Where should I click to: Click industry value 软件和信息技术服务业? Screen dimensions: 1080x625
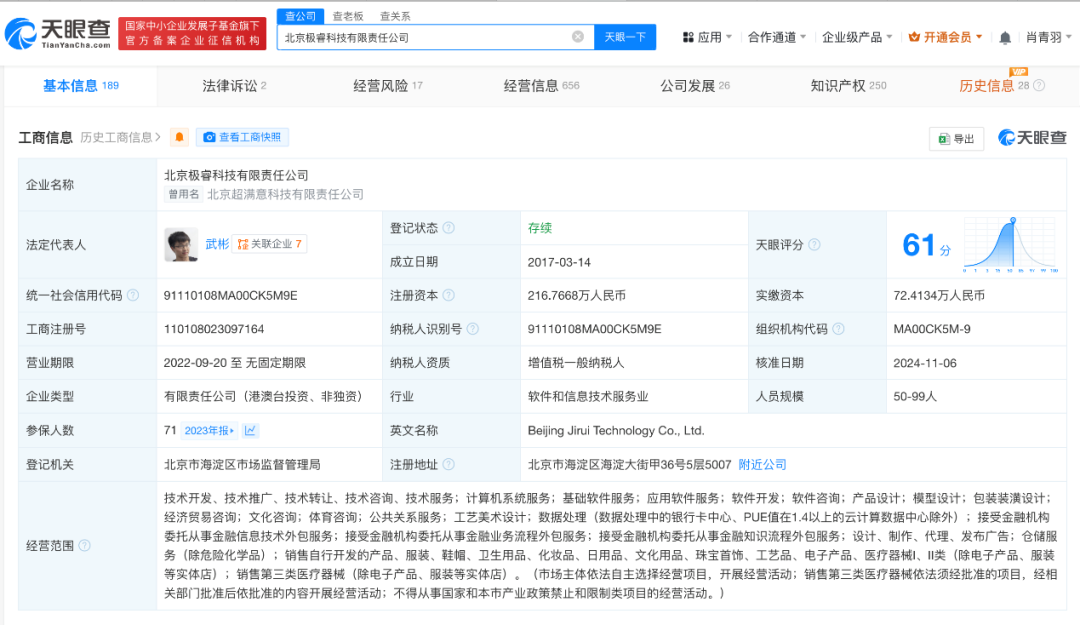pyautogui.click(x=588, y=396)
